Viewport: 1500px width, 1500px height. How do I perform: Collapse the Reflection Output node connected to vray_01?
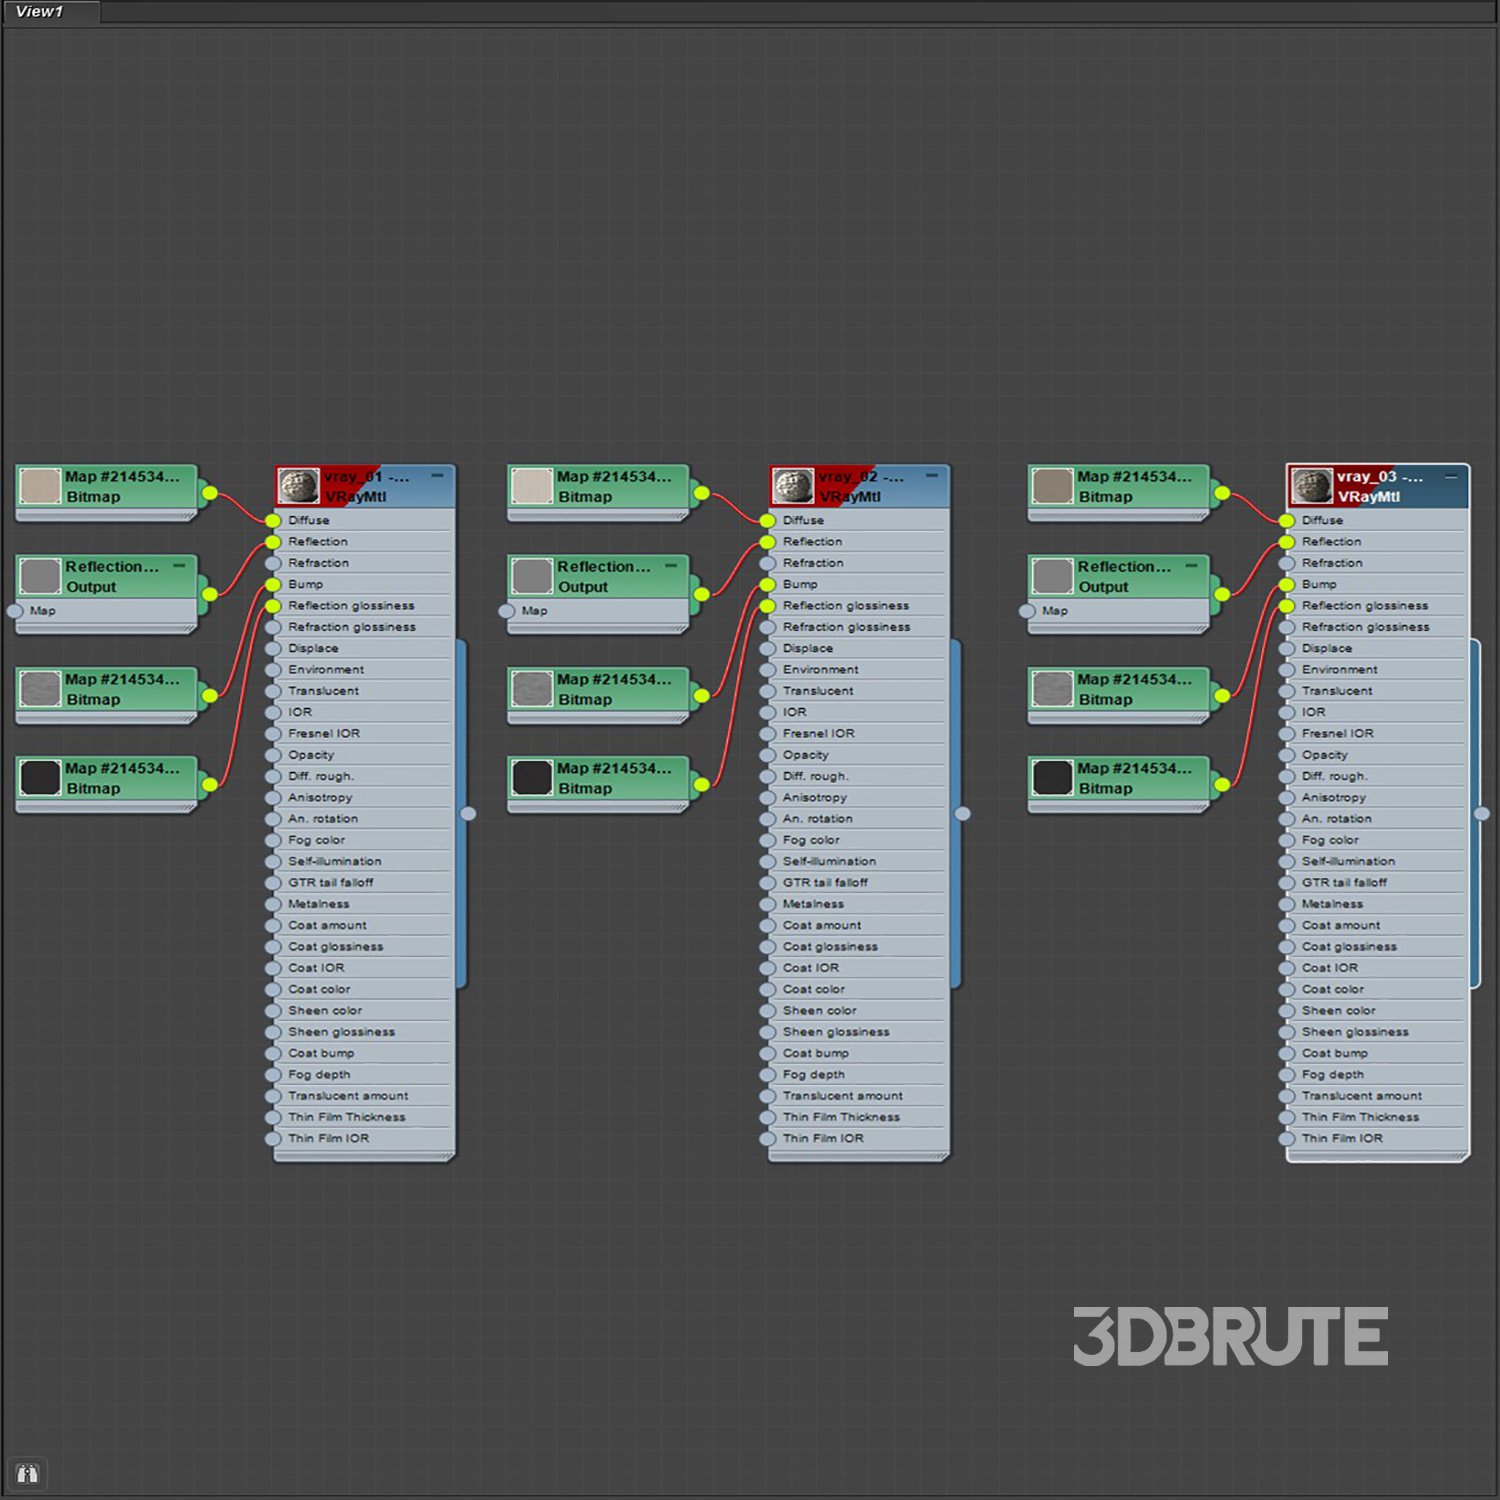(x=180, y=566)
